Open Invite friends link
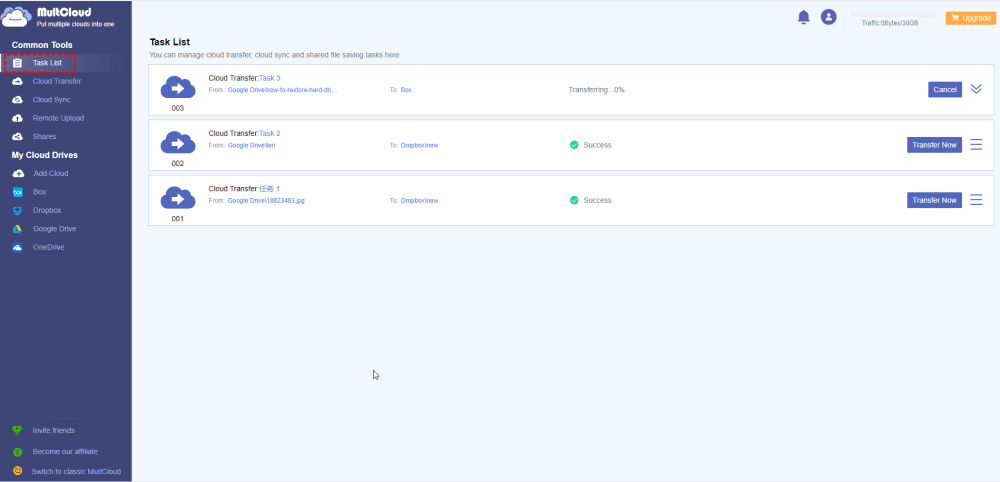The height and width of the screenshot is (482, 1000). point(54,430)
